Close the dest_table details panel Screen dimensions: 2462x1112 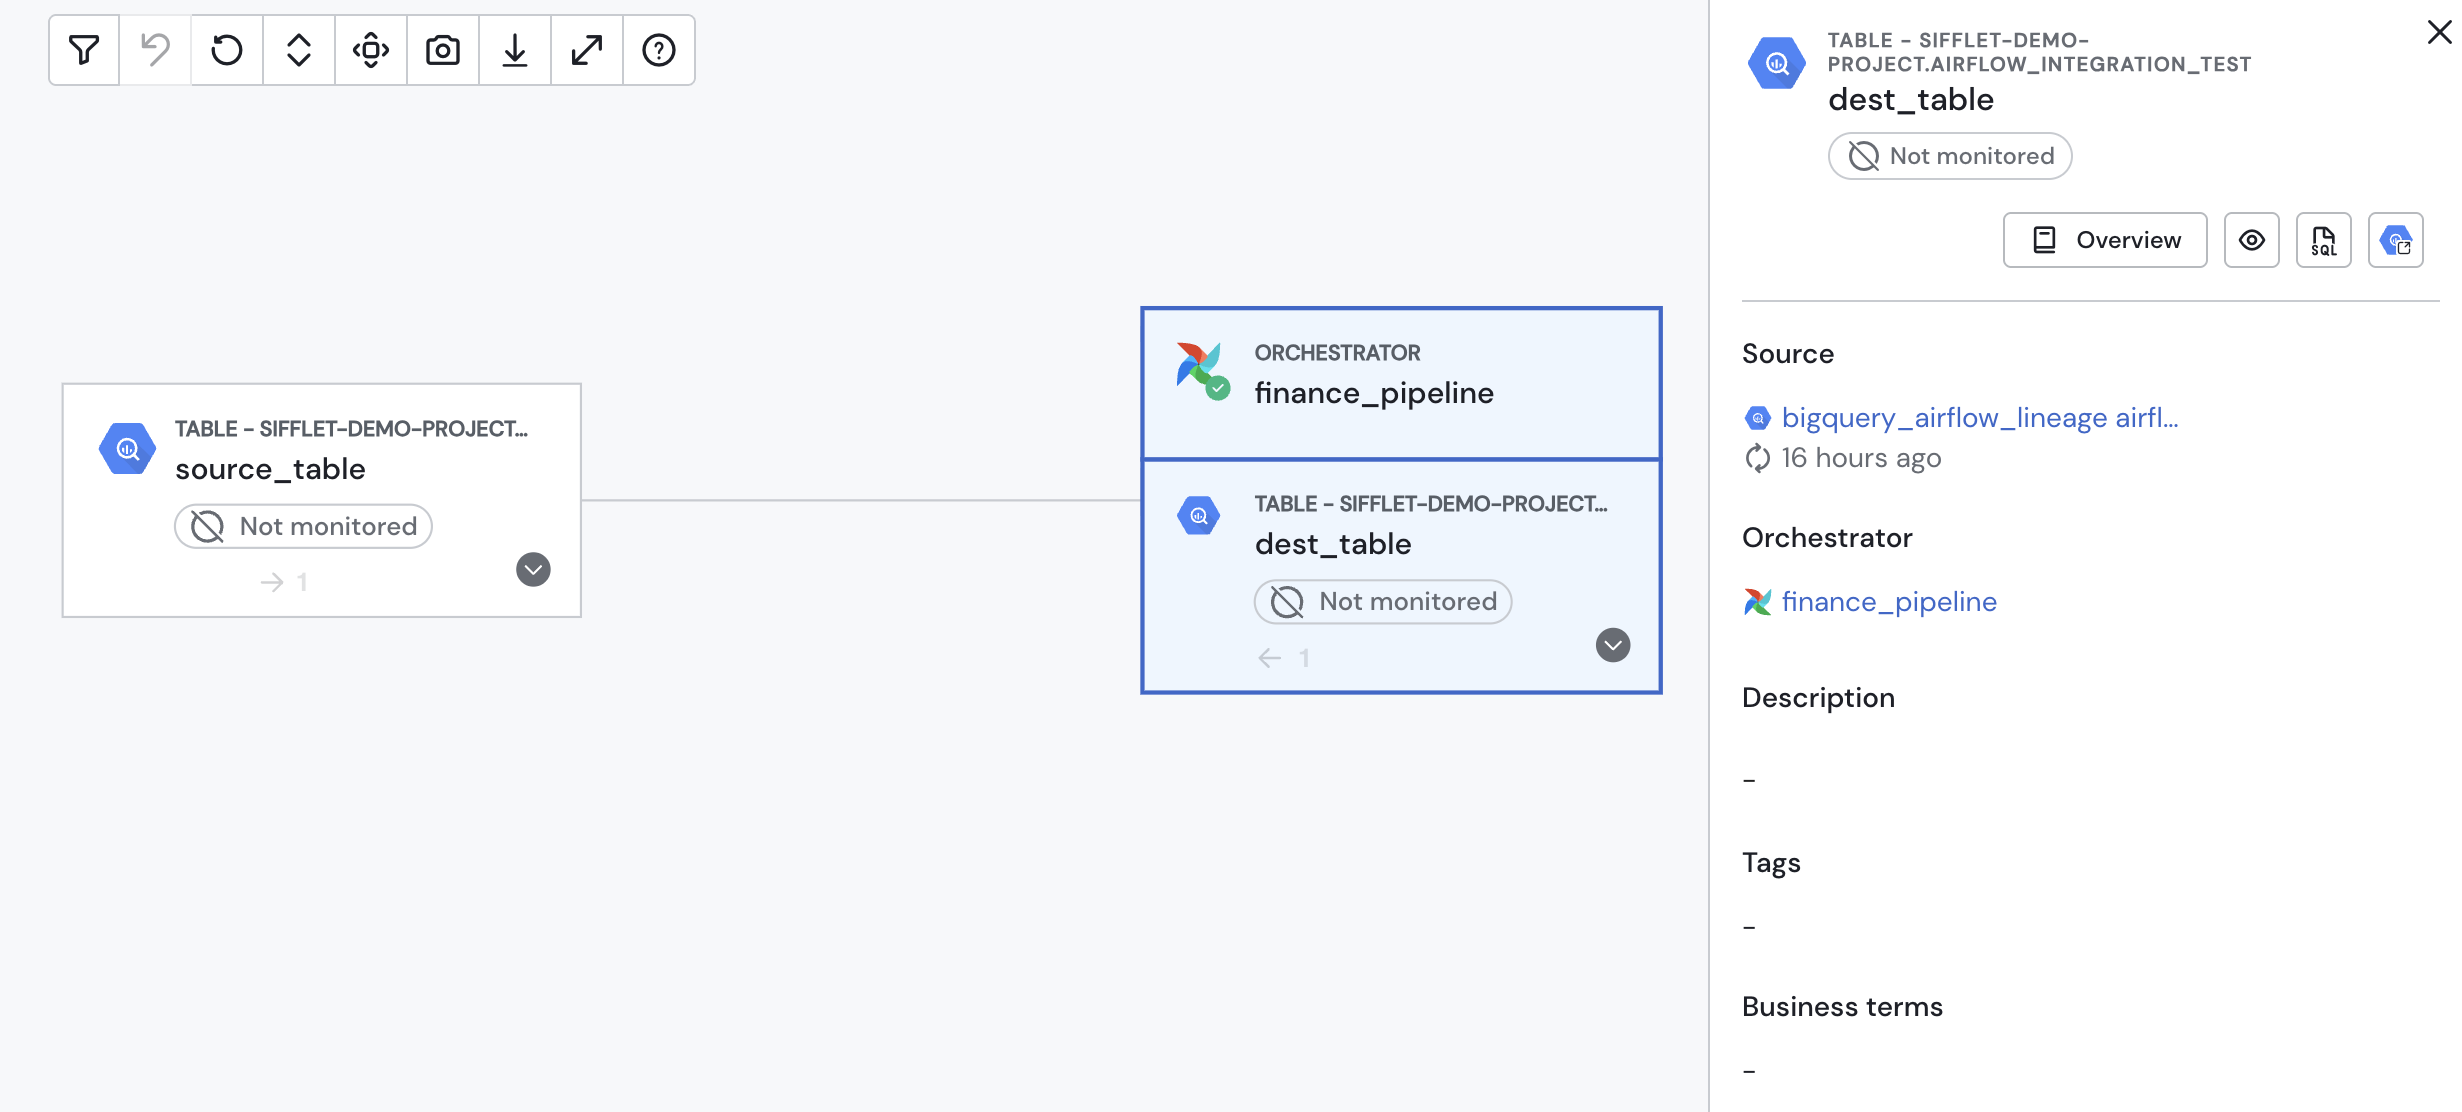(2438, 33)
